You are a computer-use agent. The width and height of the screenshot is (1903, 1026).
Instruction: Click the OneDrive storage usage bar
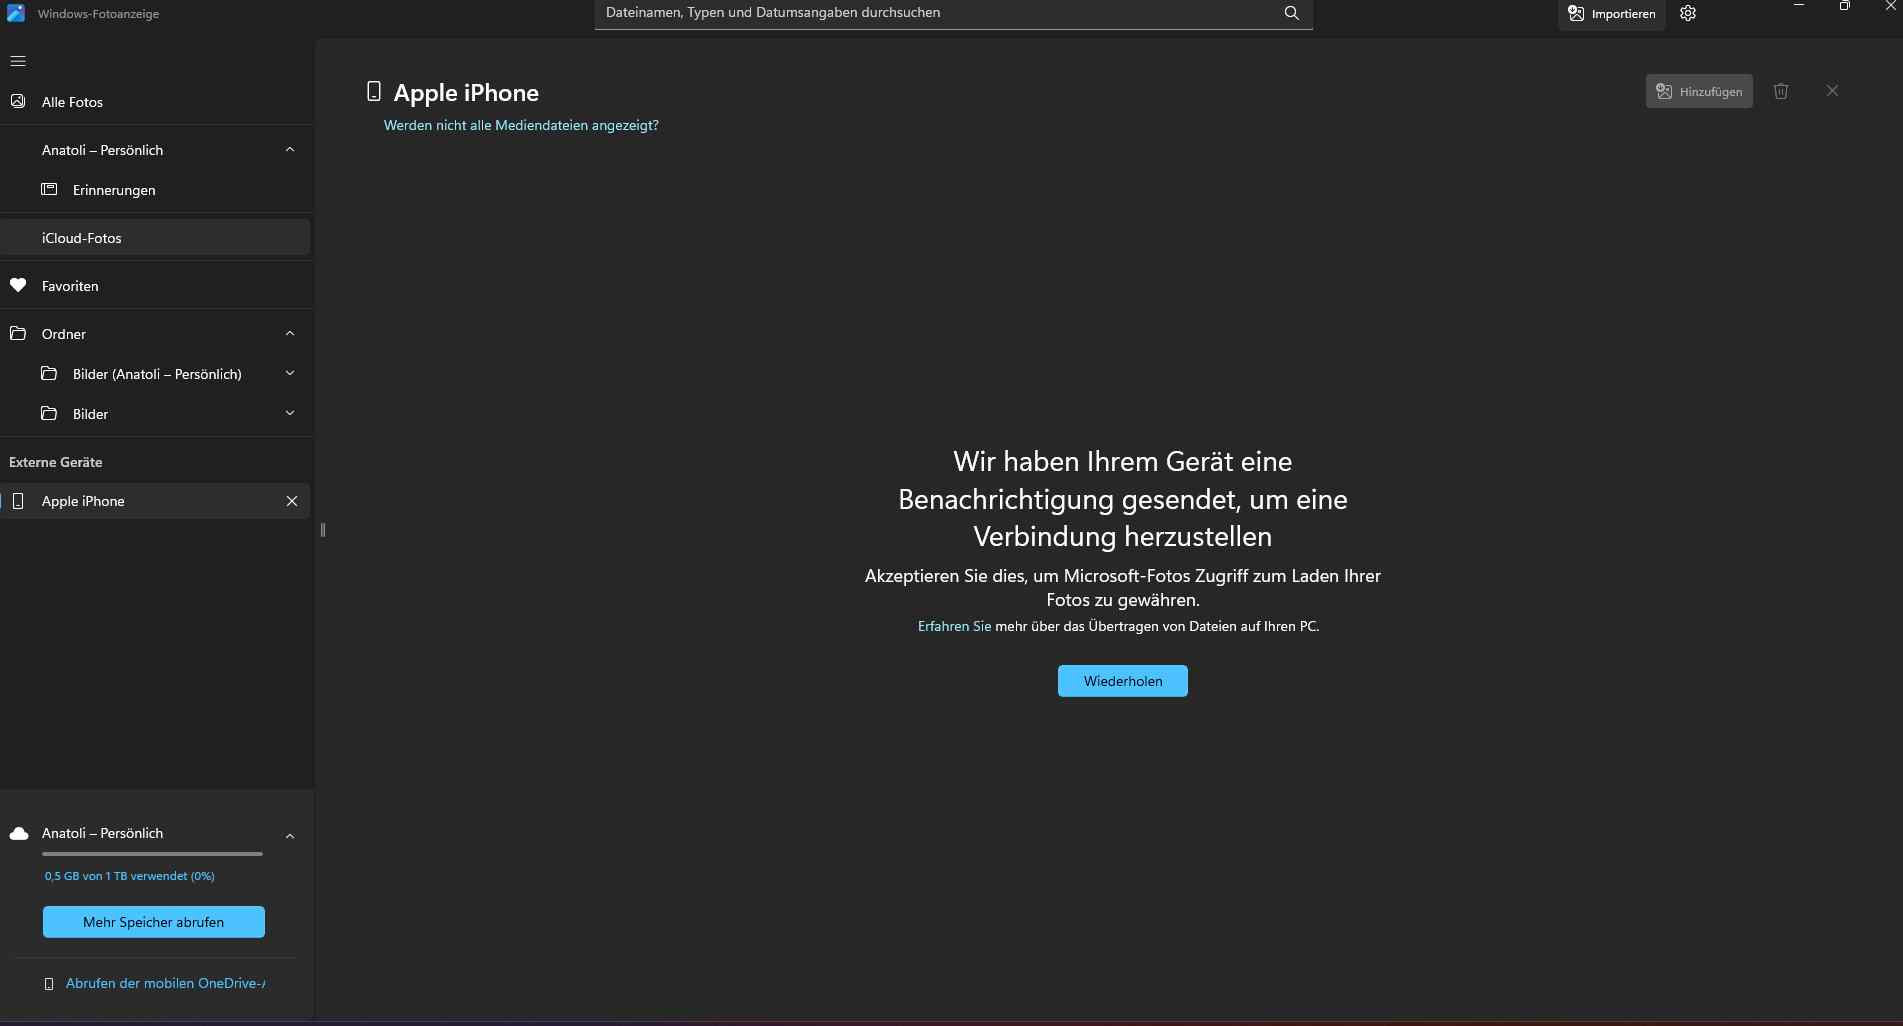152,854
